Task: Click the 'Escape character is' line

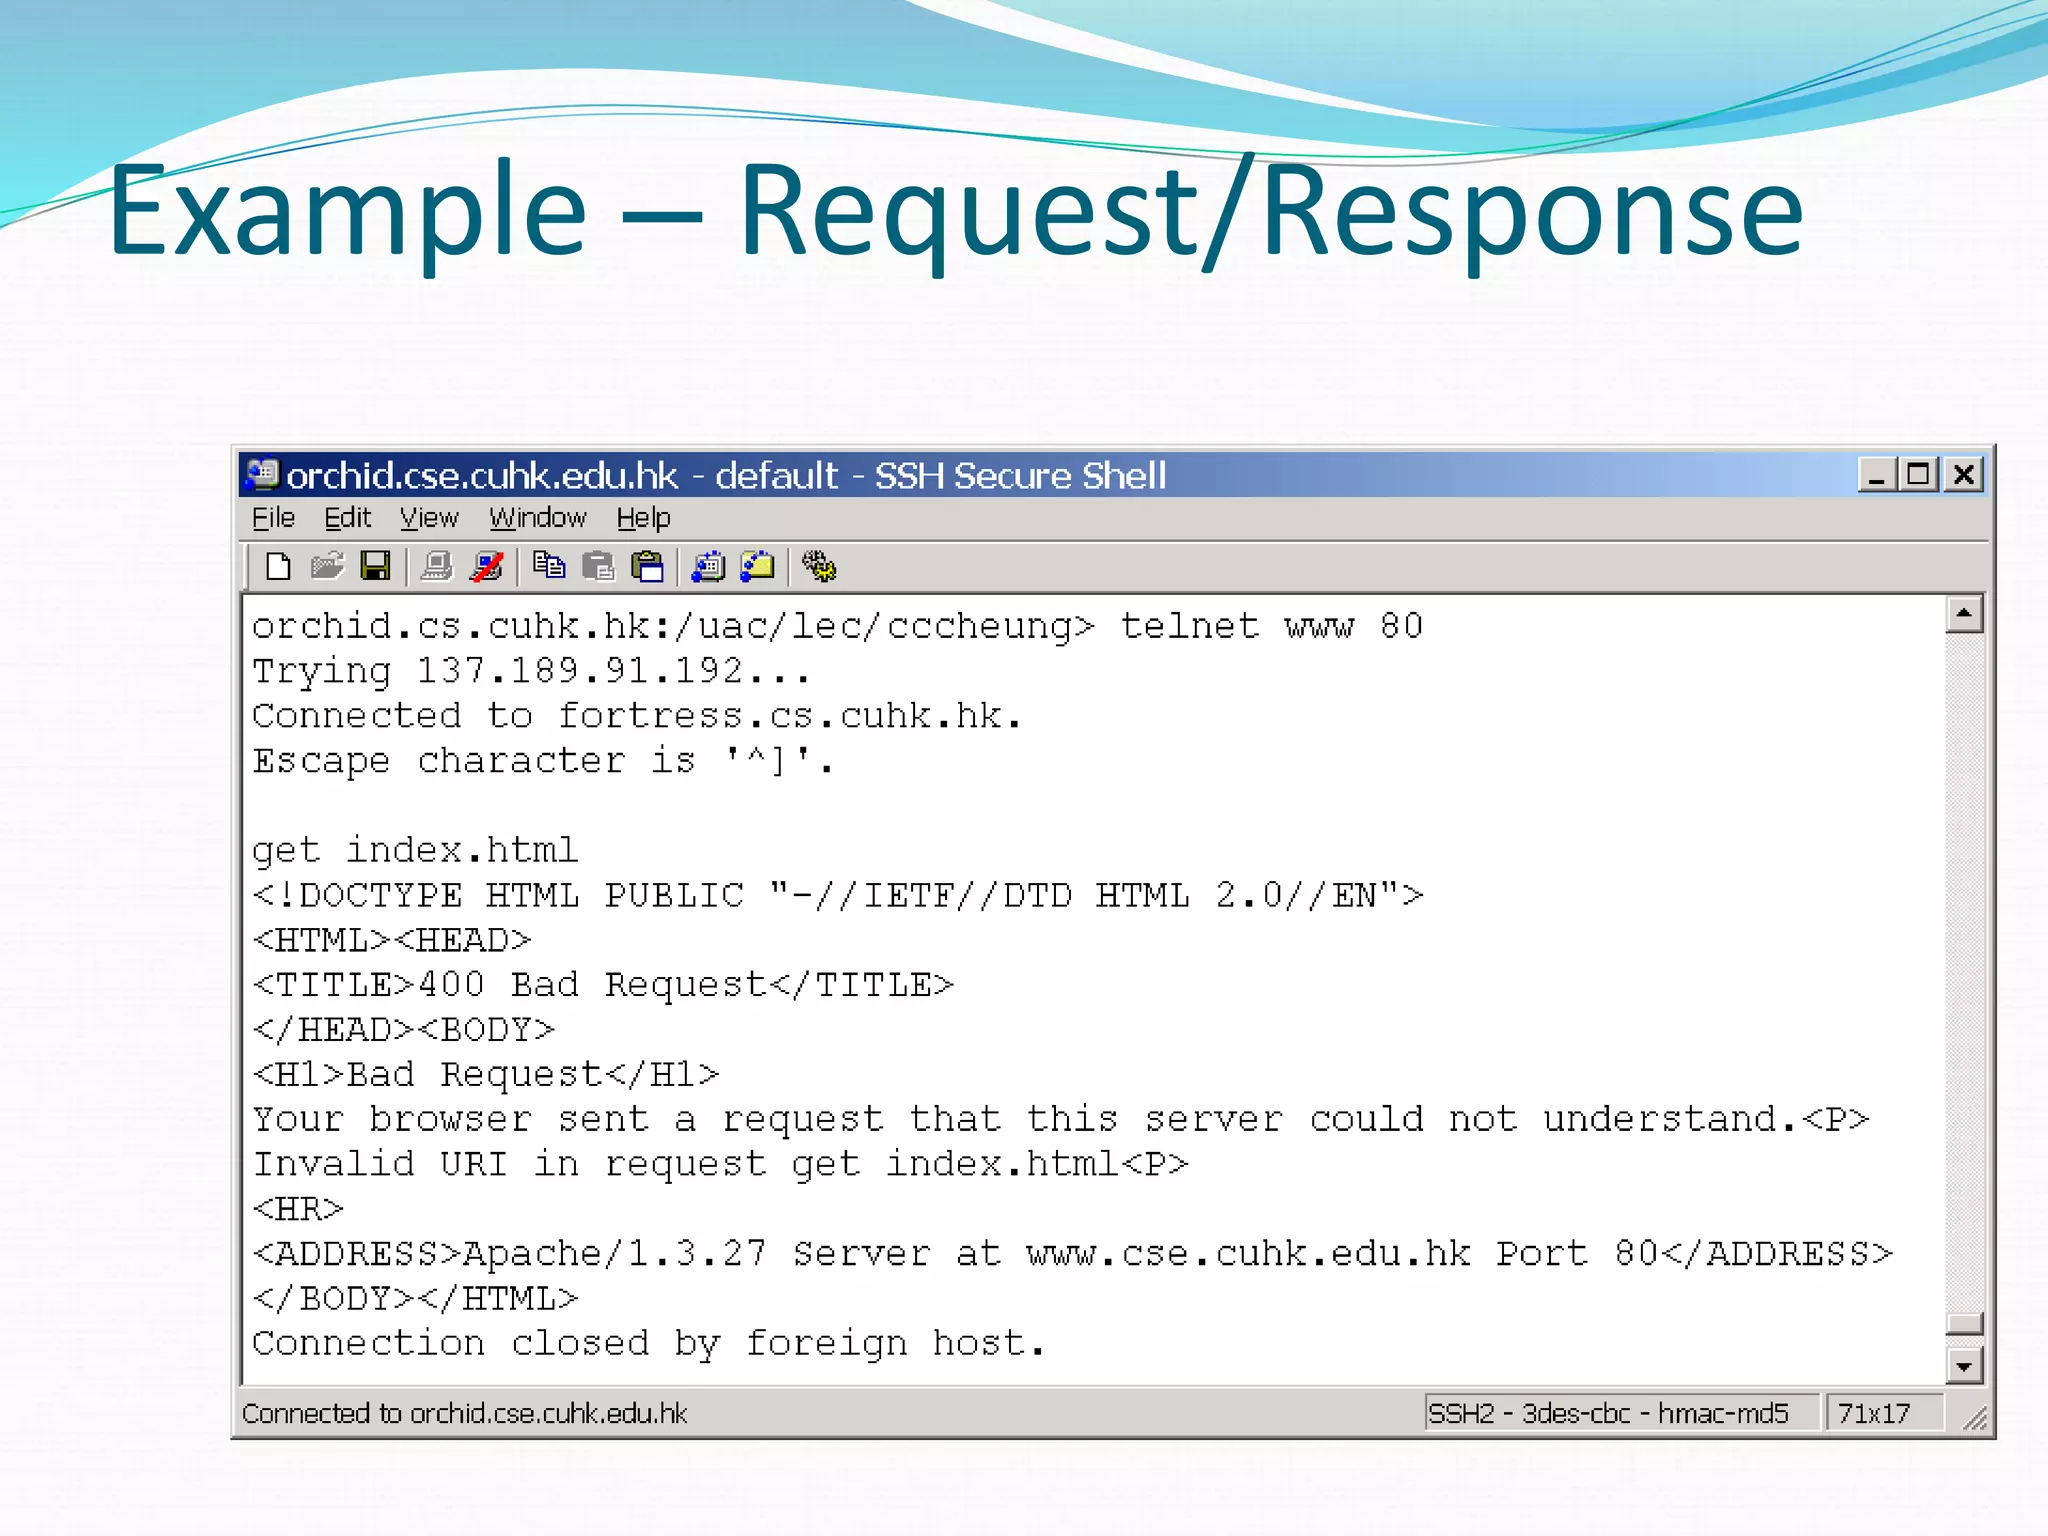Action: (x=542, y=761)
